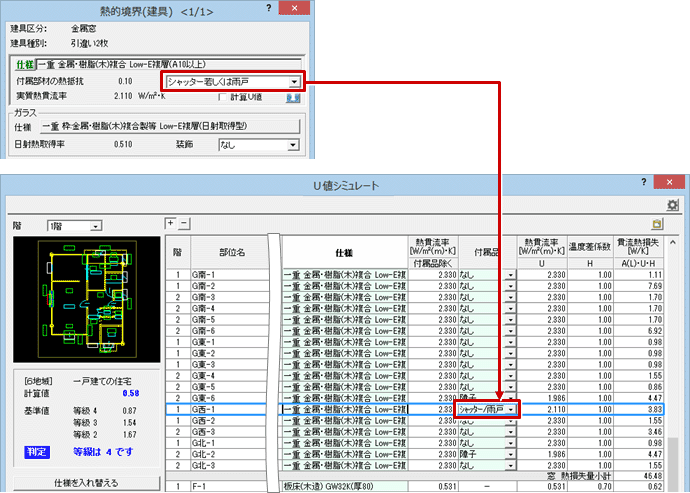Click the blue link next to 計算U値
Screen dimensions: 690x493
click(293, 98)
